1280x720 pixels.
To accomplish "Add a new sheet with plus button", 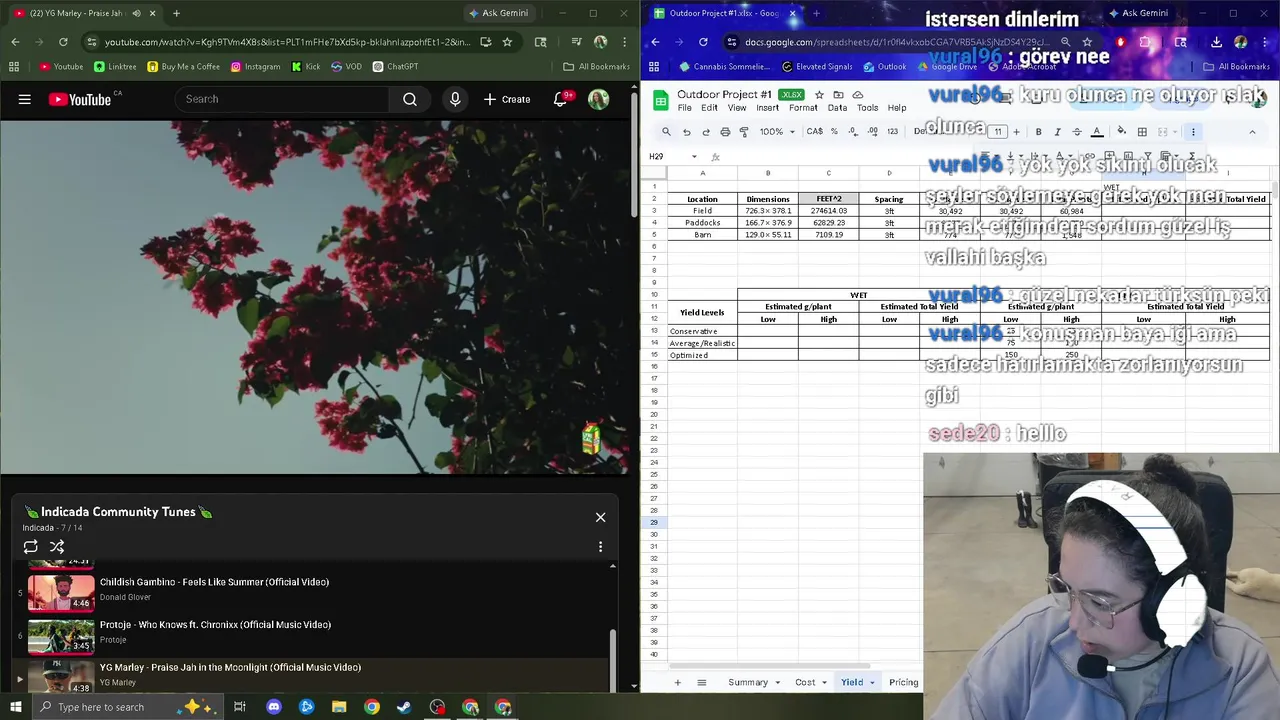I will click(677, 682).
